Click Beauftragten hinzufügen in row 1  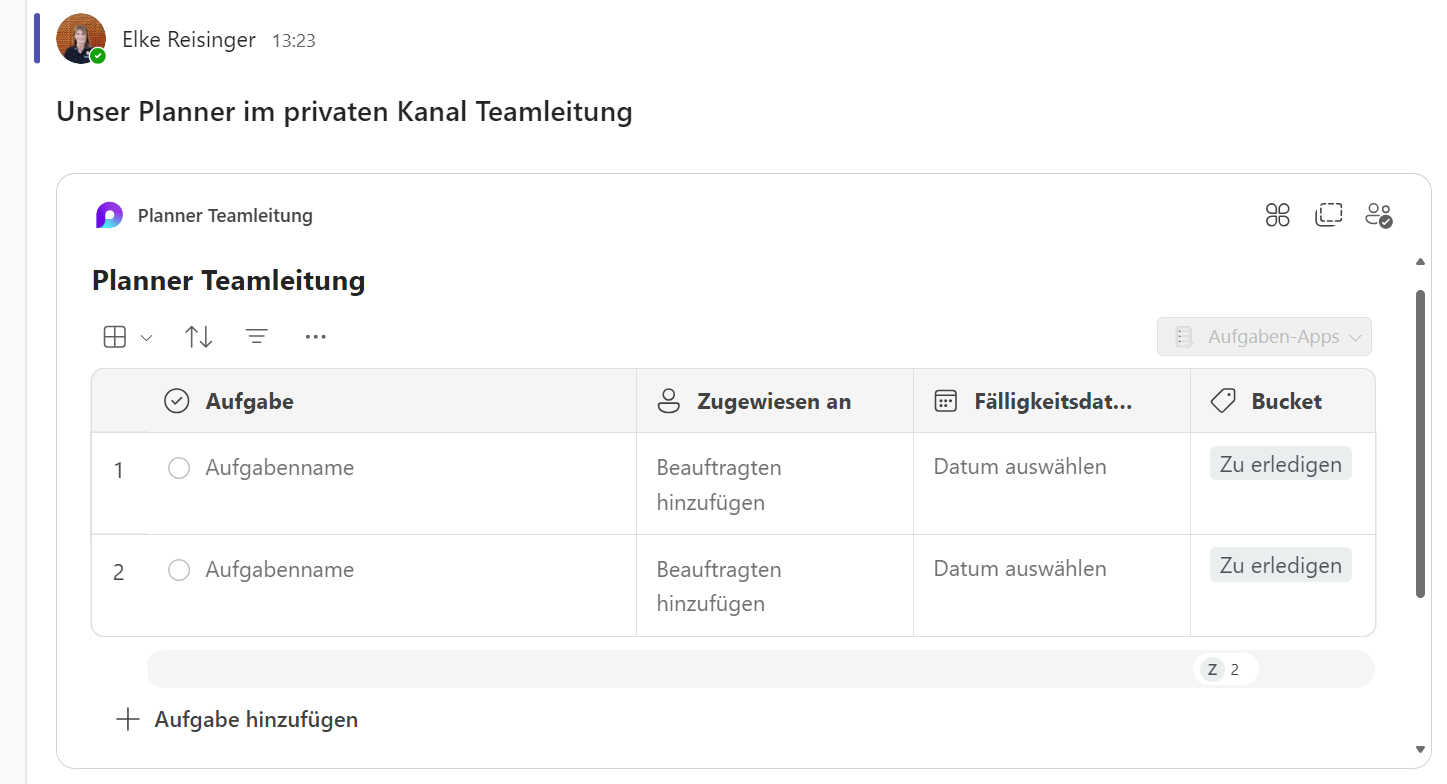[719, 485]
